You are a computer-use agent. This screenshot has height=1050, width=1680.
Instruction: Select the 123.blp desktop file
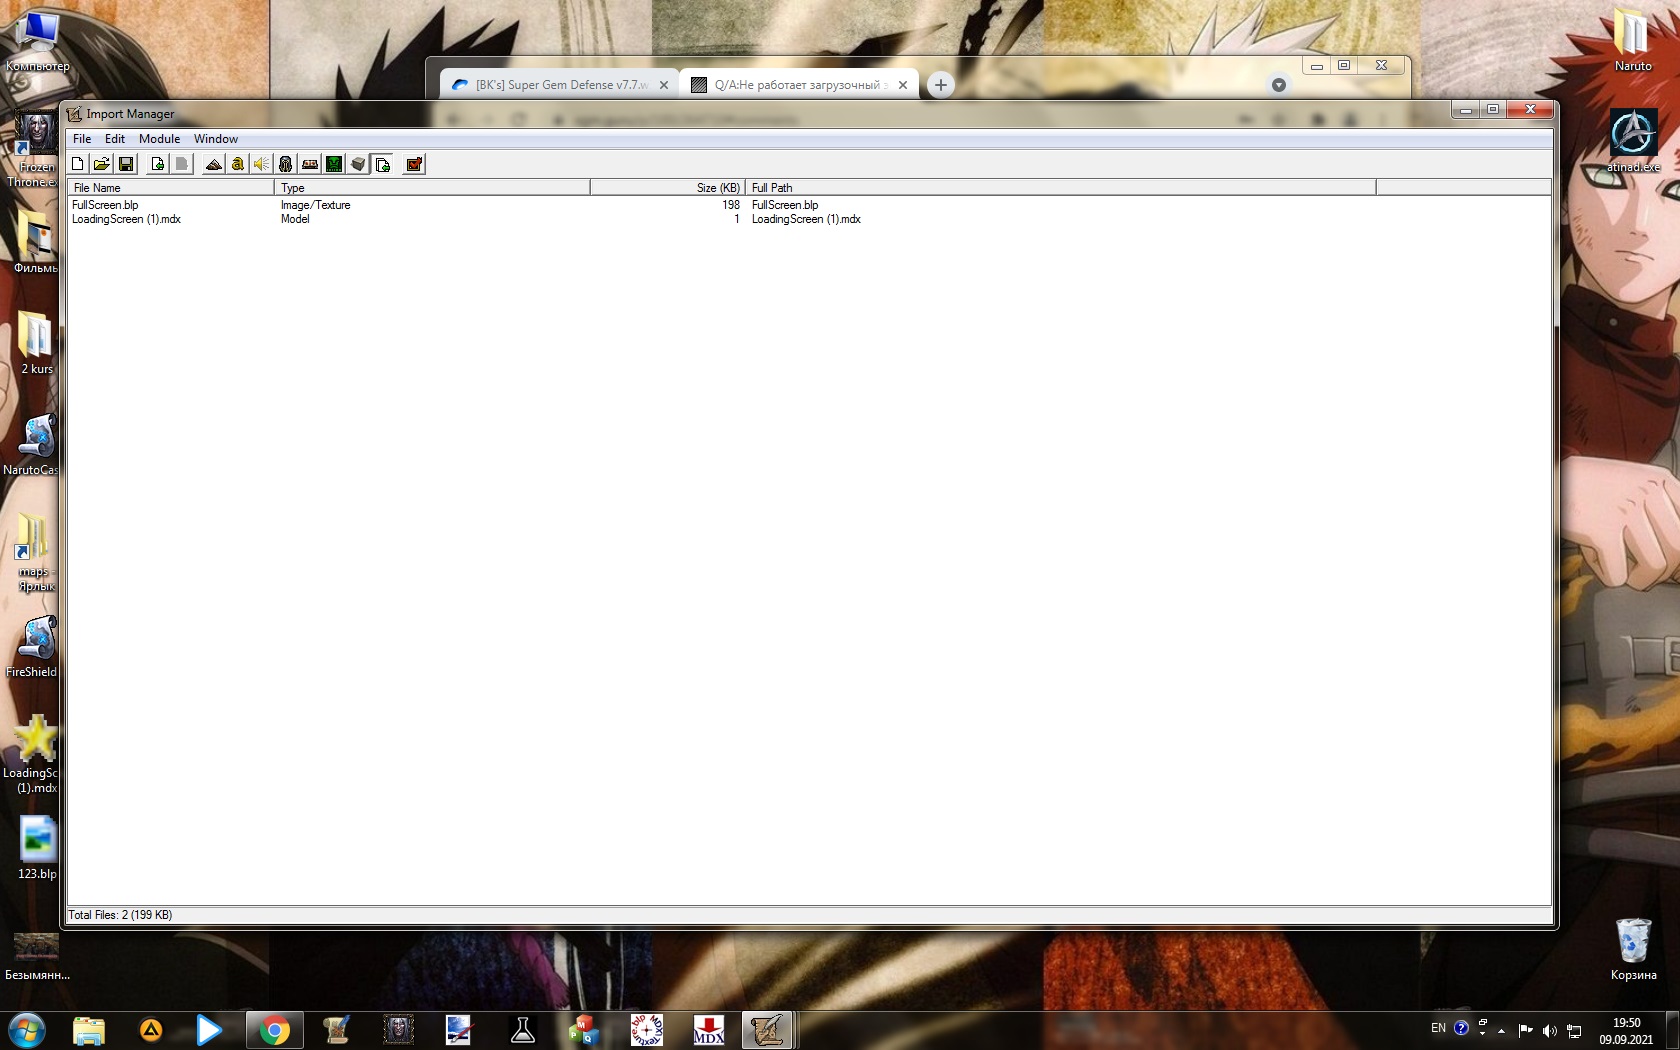pos(37,847)
